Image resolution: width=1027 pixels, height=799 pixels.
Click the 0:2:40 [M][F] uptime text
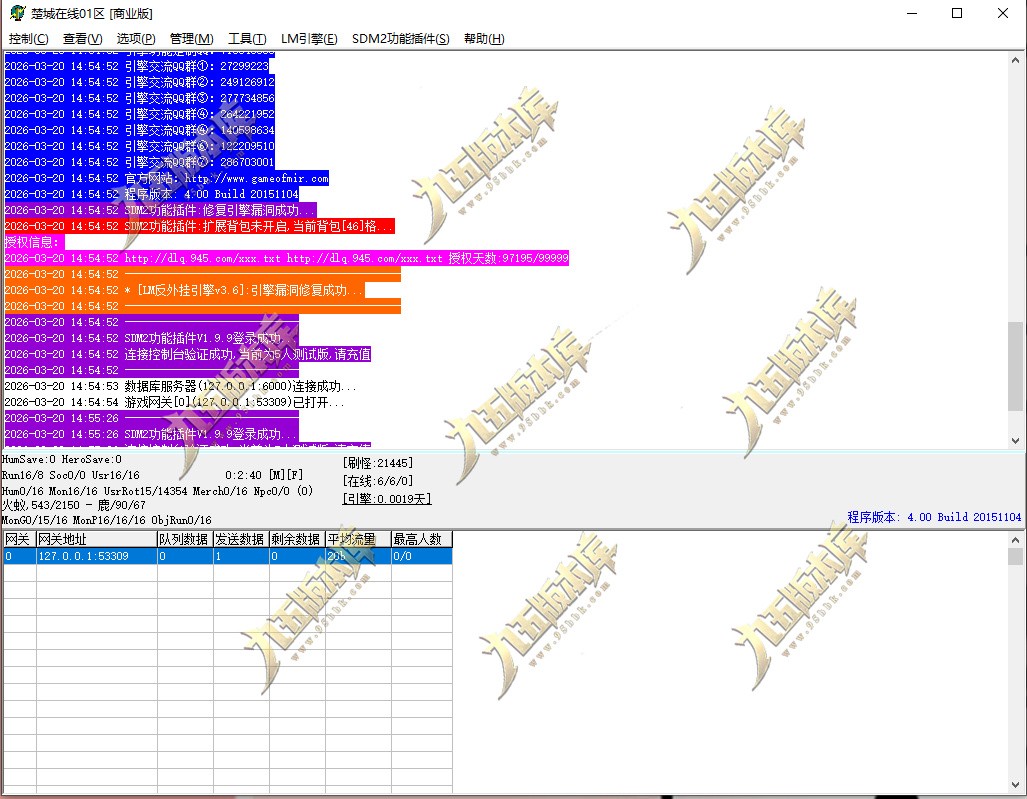(264, 475)
